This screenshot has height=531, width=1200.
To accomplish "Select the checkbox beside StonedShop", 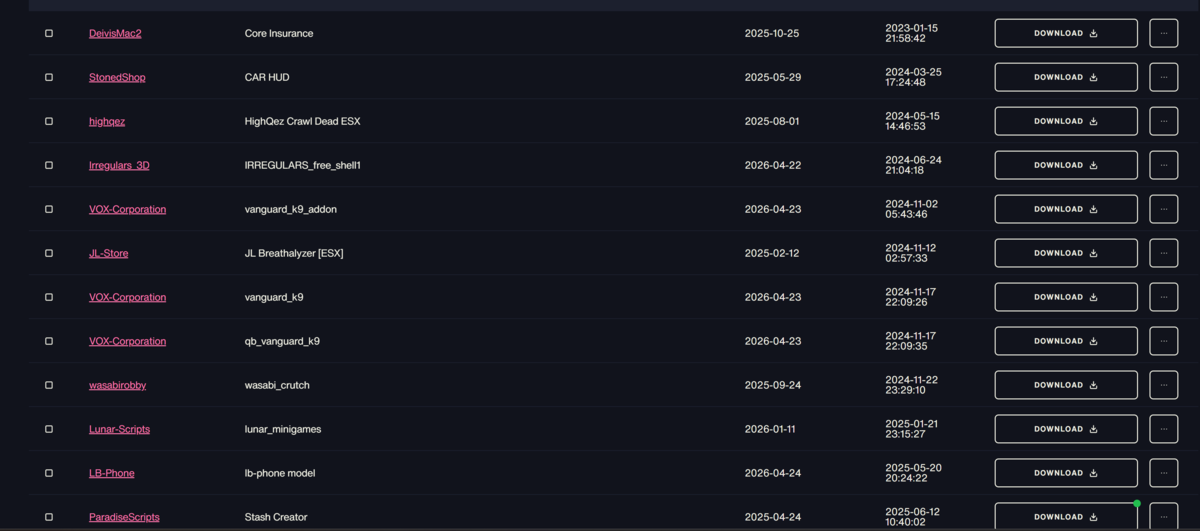I will [x=49, y=77].
